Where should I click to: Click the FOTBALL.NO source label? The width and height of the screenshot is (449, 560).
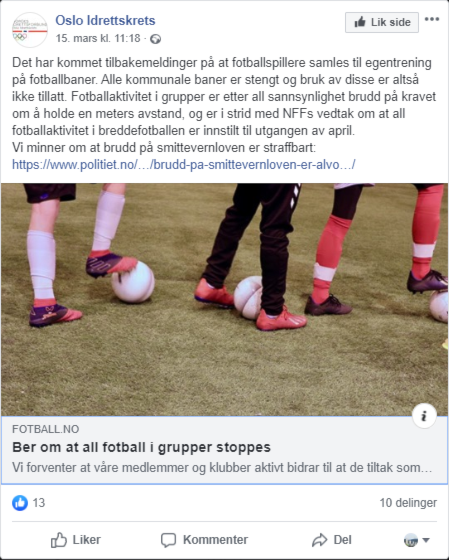[46, 429]
